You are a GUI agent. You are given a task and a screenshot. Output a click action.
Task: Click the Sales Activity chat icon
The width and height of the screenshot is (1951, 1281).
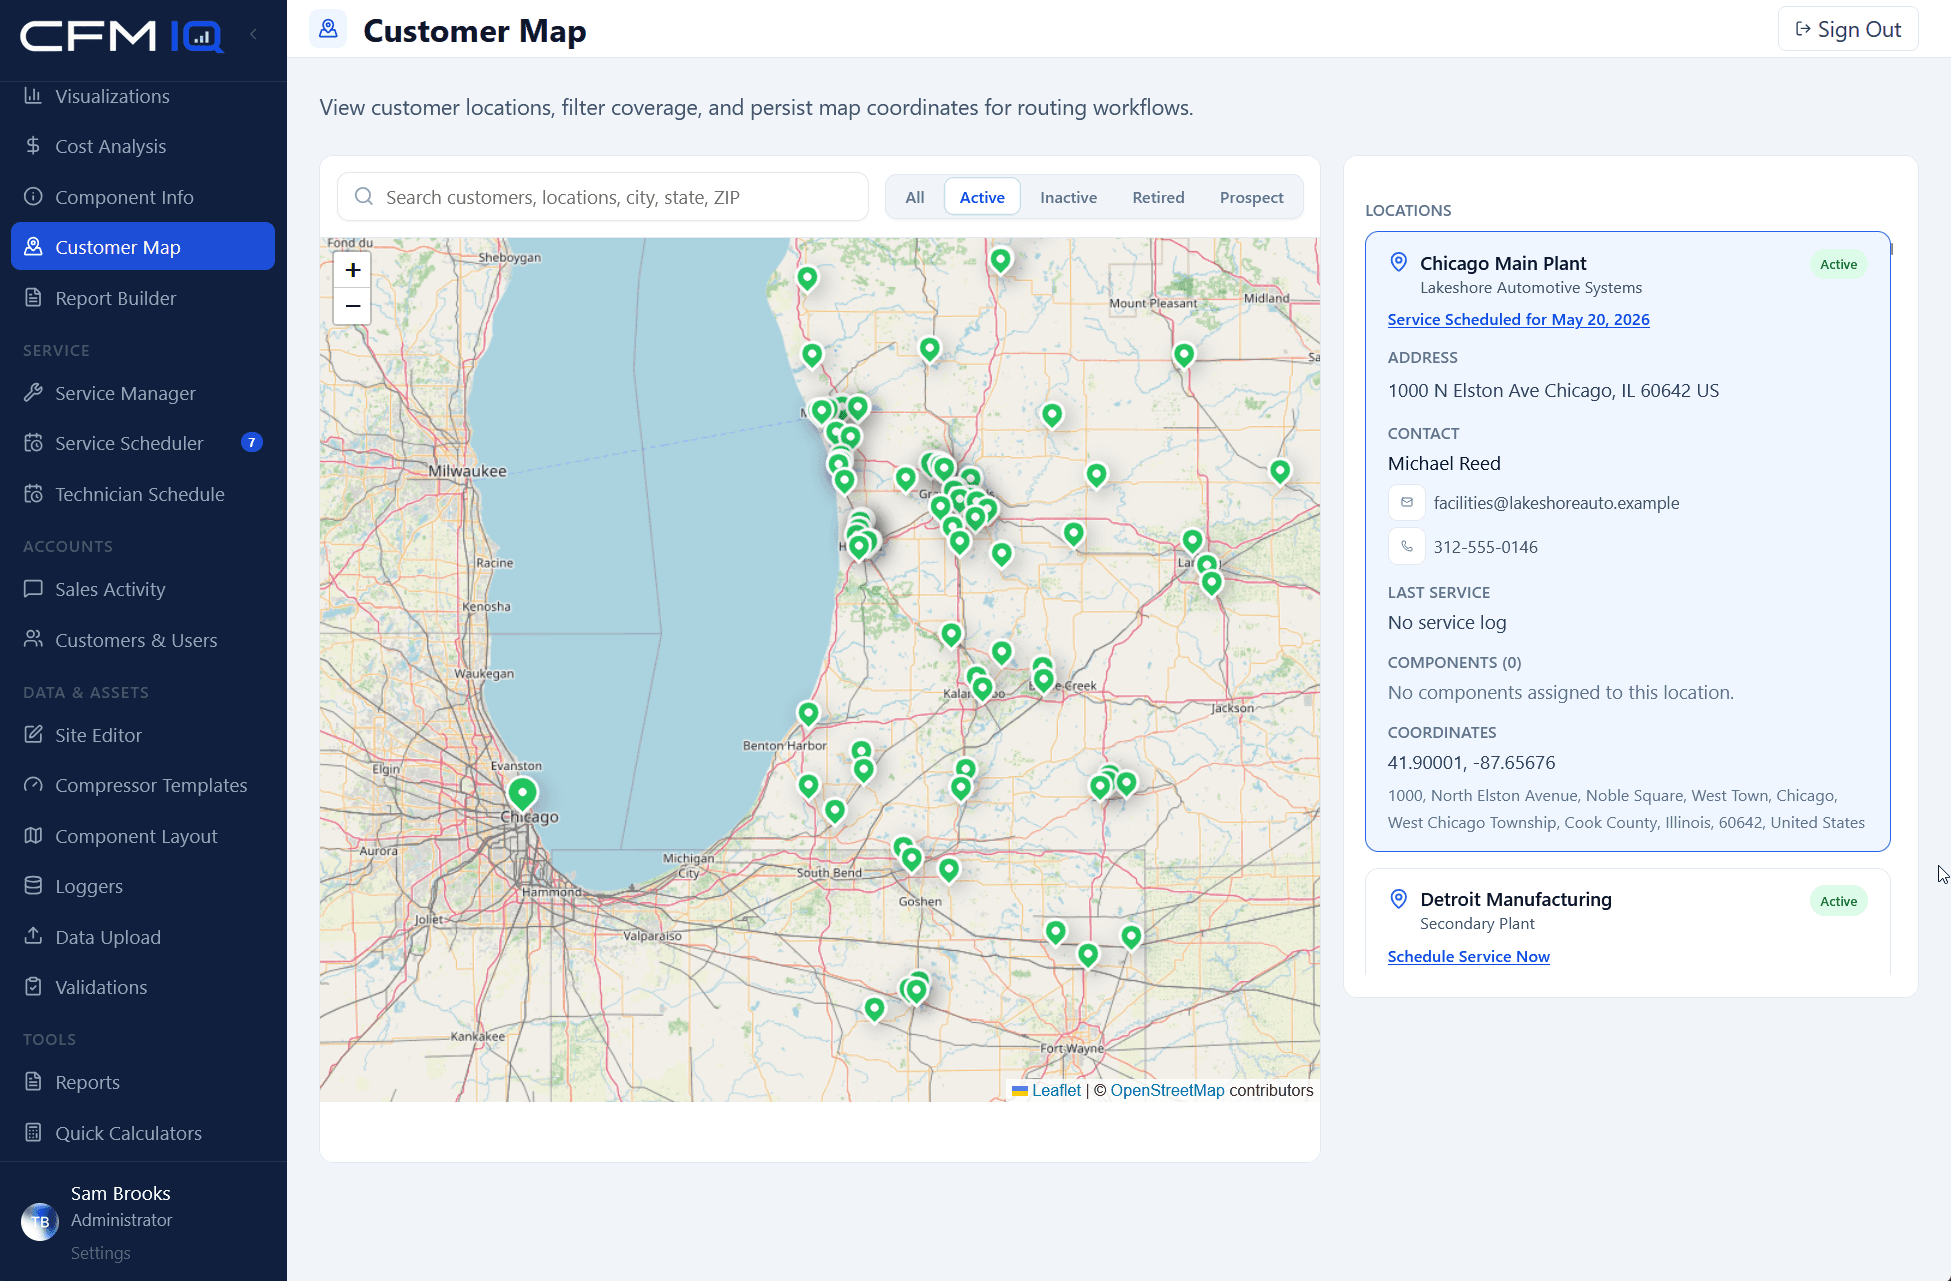[x=33, y=589]
